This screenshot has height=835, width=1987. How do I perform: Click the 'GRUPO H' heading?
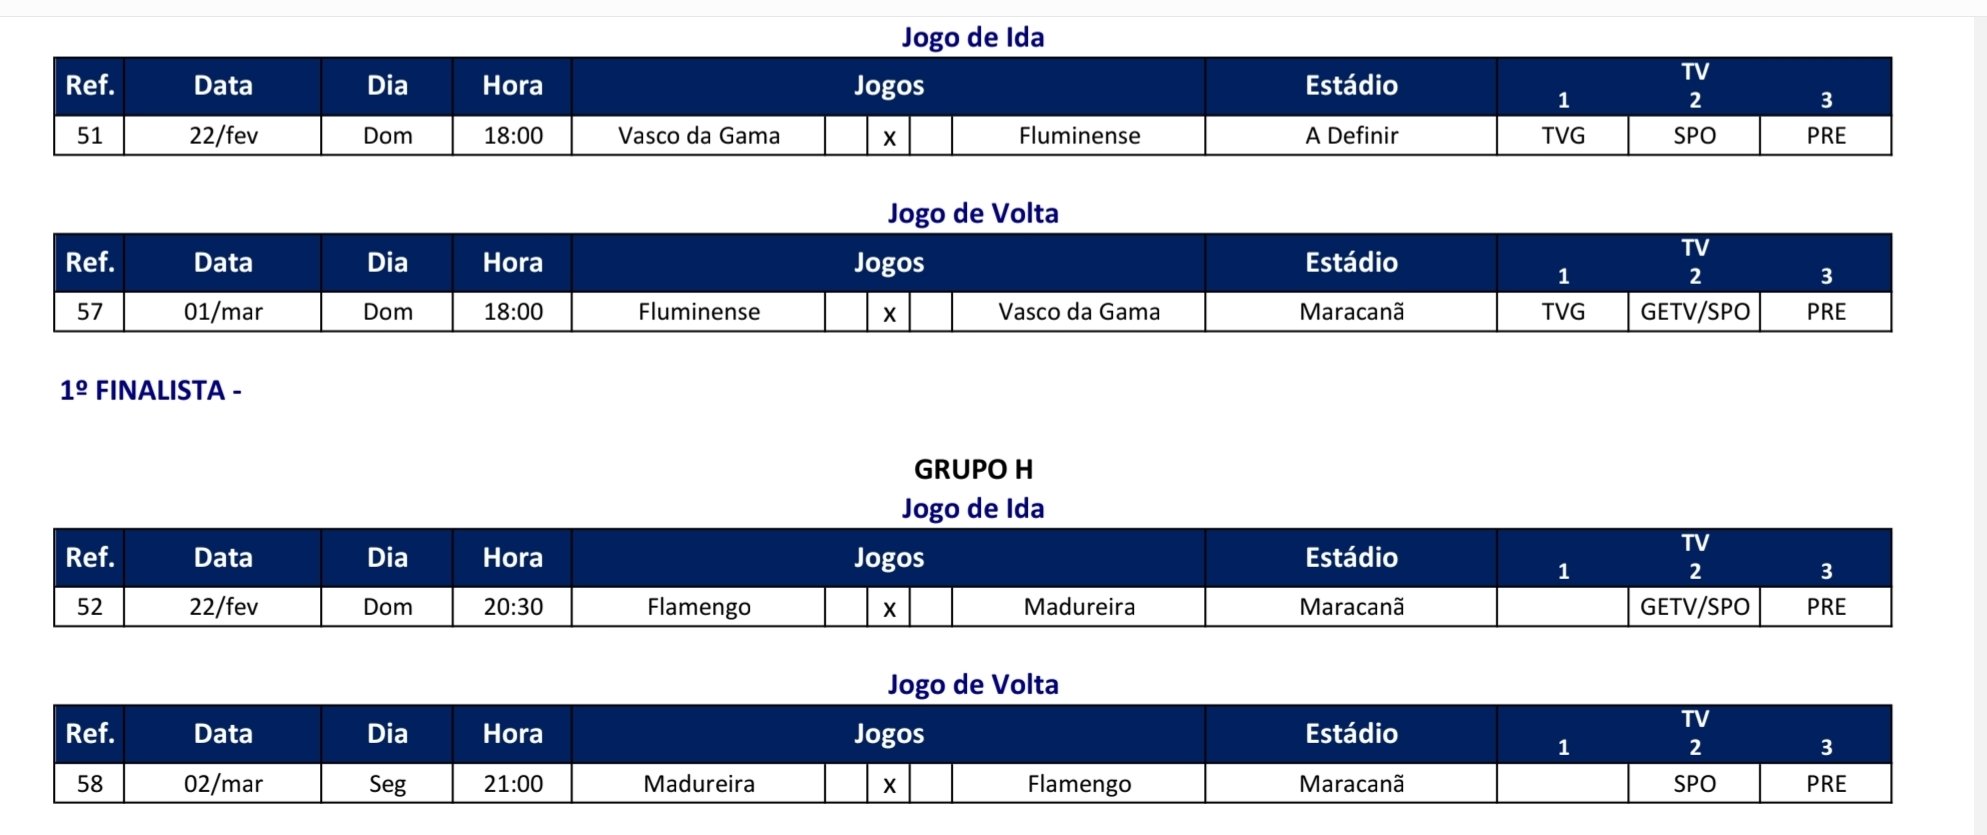pos(973,469)
